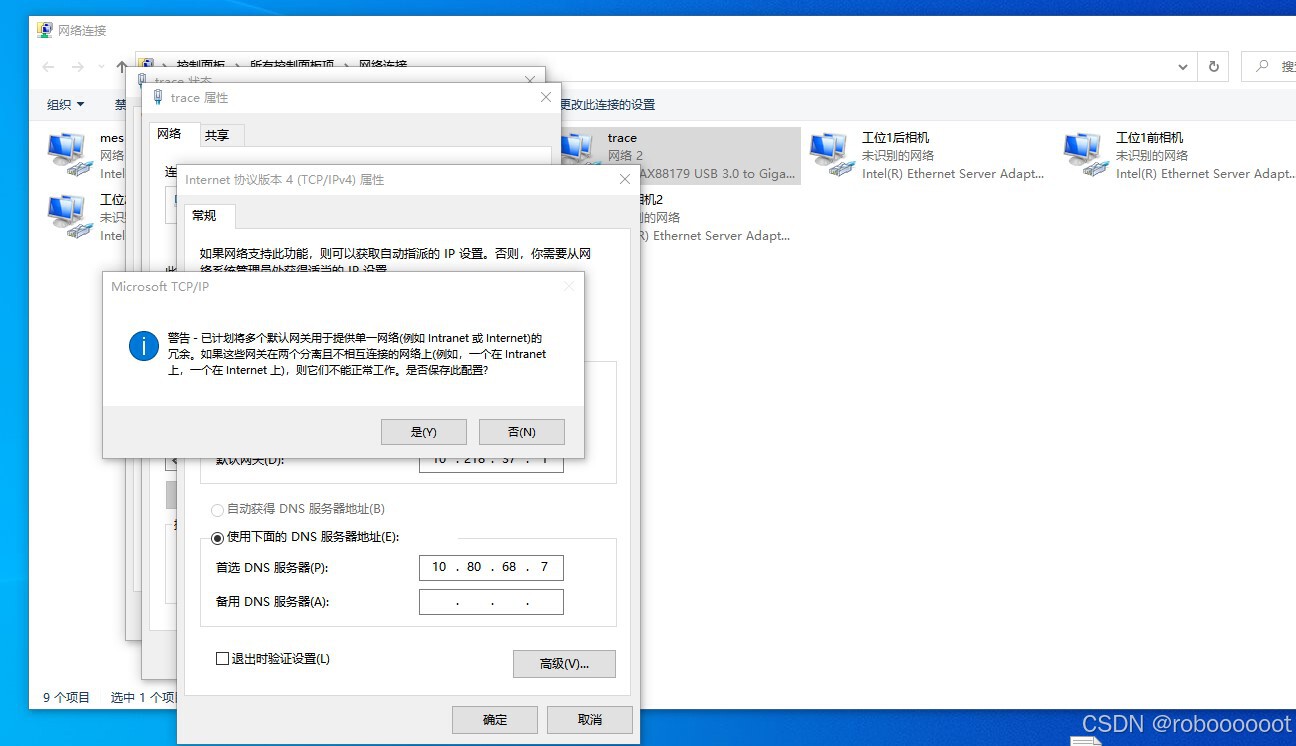Click the trace adapter name text
Image resolution: width=1296 pixels, height=746 pixels.
[x=622, y=138]
